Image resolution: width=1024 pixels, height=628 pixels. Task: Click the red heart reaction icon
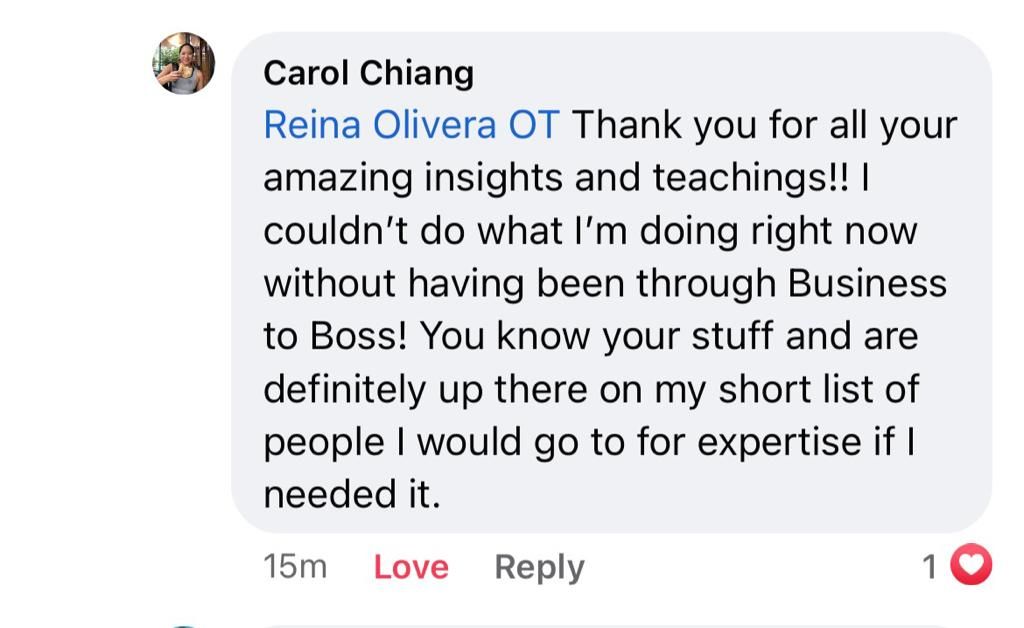tap(969, 566)
